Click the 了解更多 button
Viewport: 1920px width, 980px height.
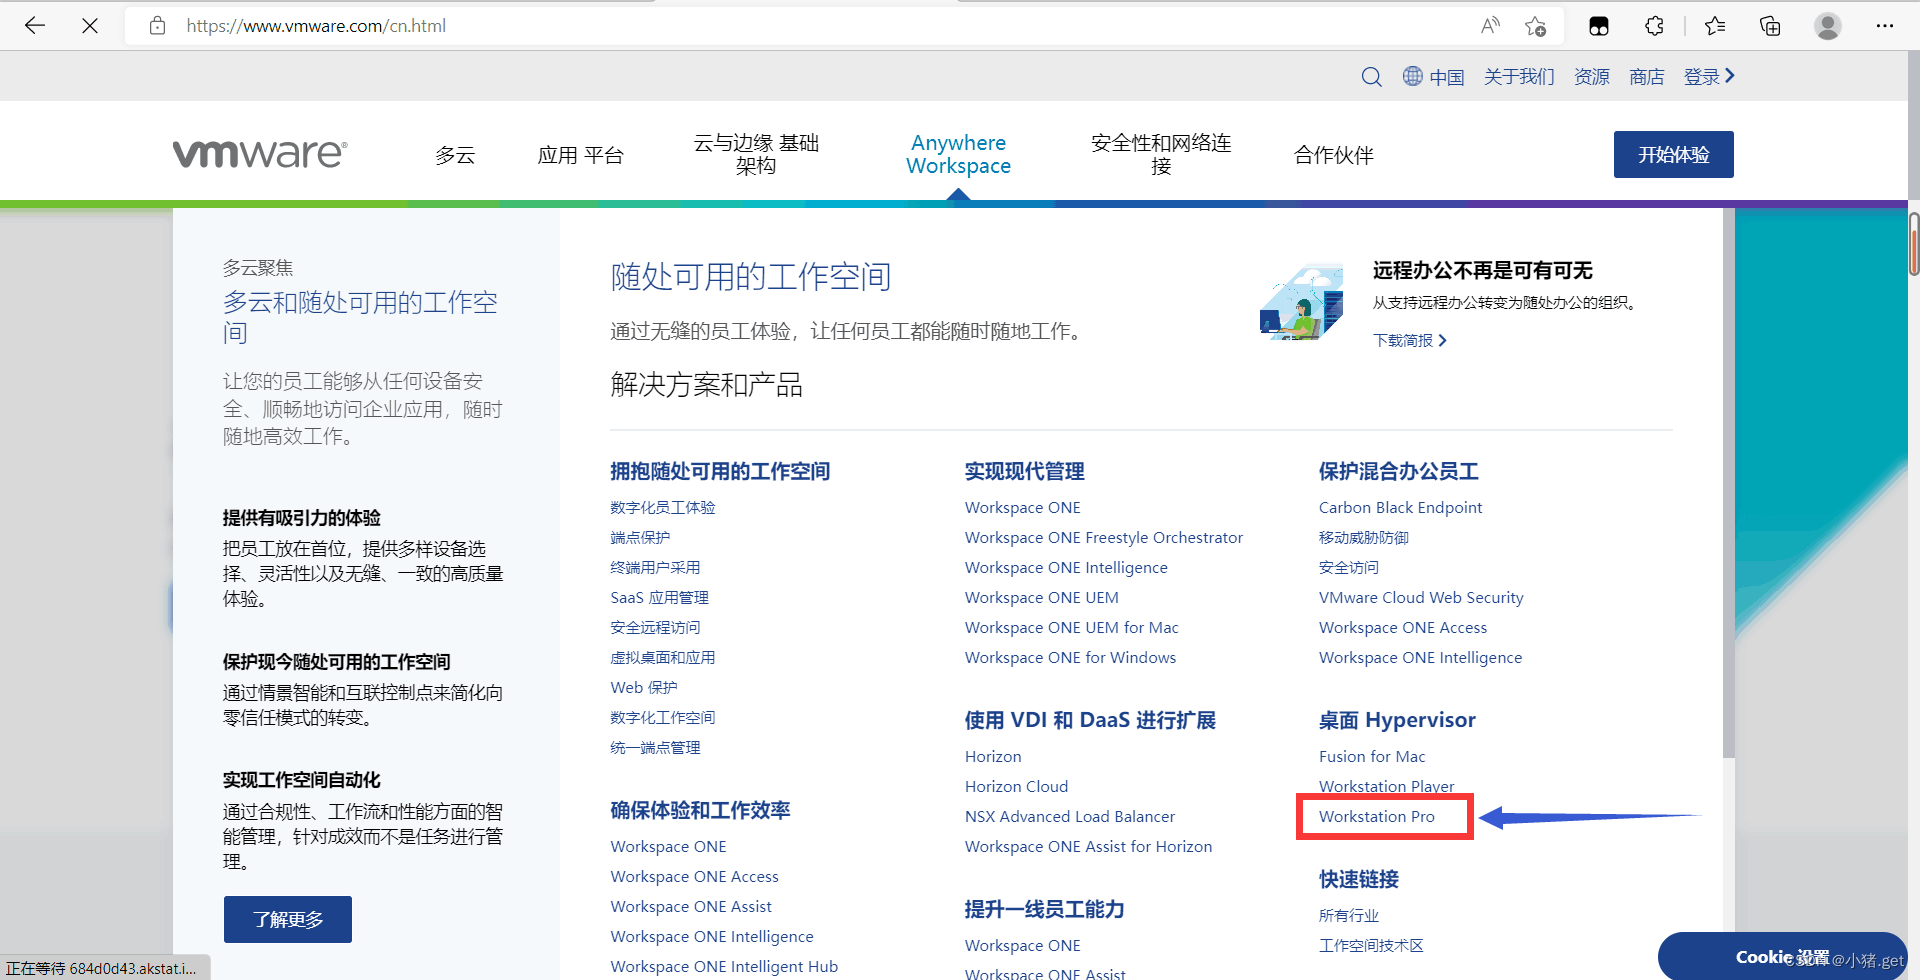pyautogui.click(x=288, y=919)
